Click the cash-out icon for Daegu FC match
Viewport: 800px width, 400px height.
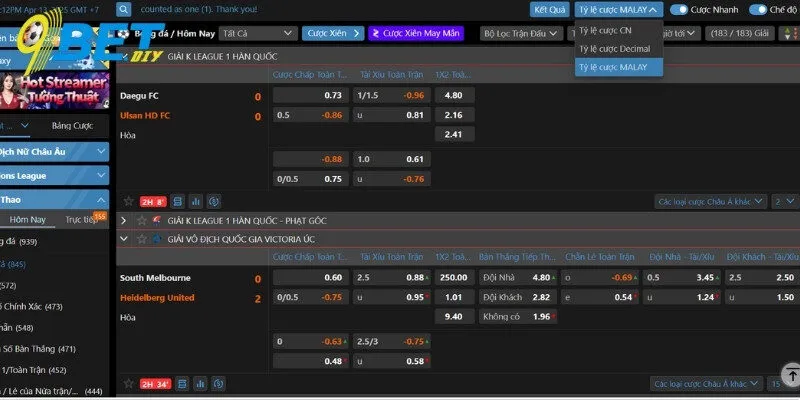tap(214, 202)
